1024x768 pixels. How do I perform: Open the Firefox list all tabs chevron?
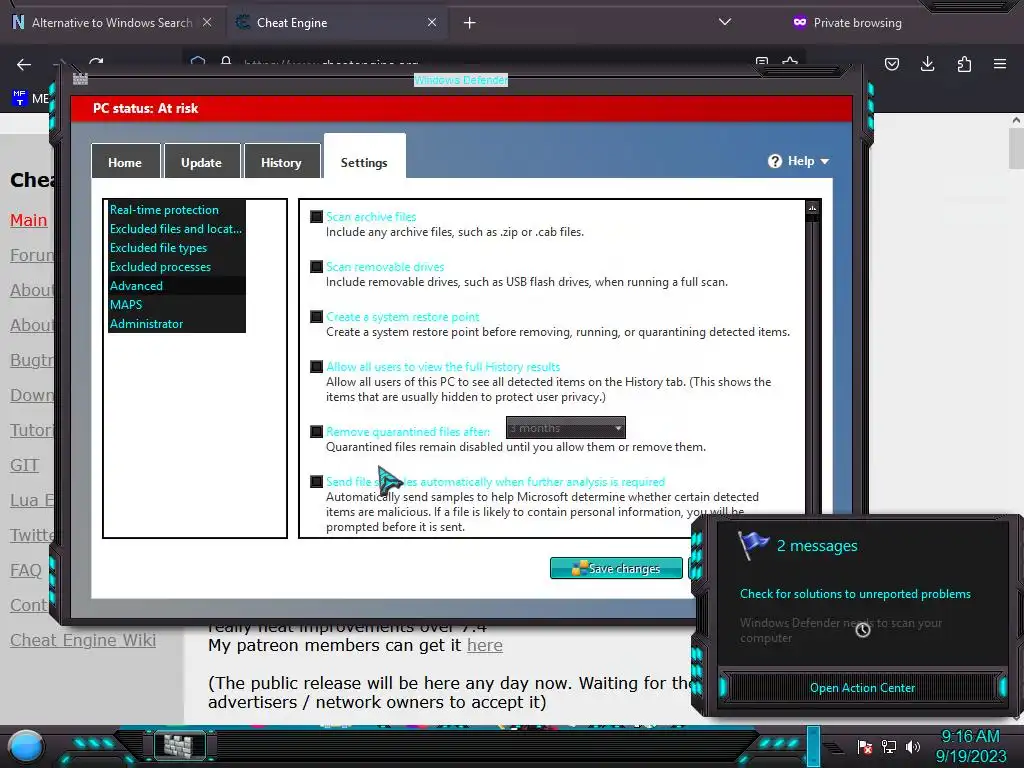point(724,22)
